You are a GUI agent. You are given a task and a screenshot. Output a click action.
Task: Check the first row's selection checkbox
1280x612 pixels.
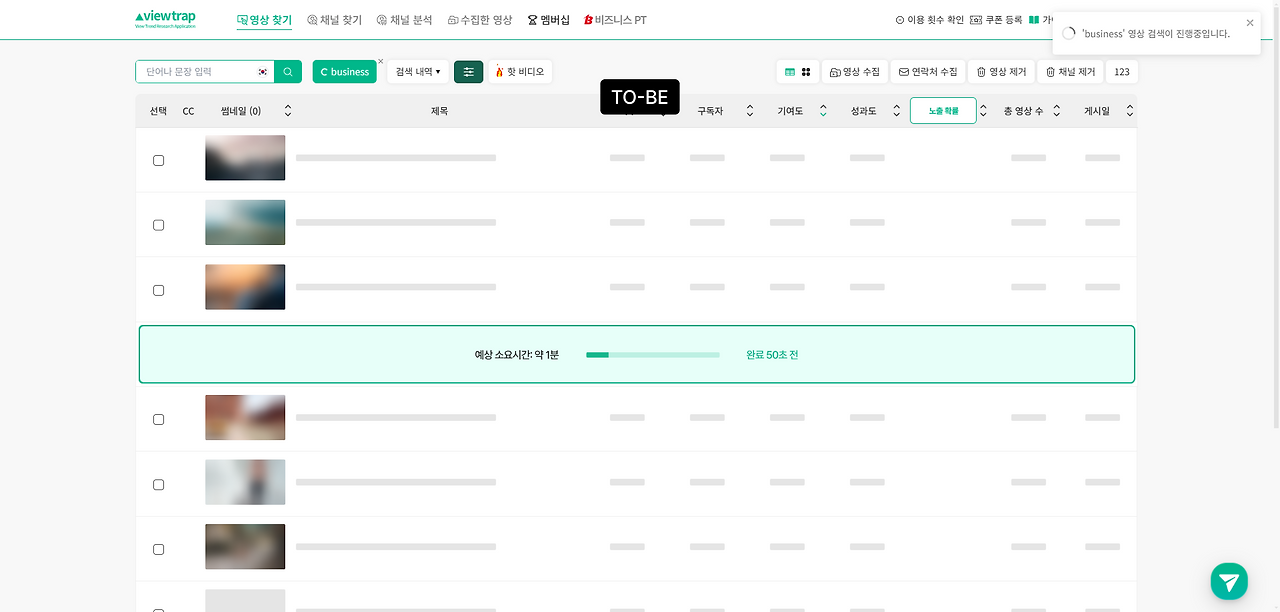158,160
